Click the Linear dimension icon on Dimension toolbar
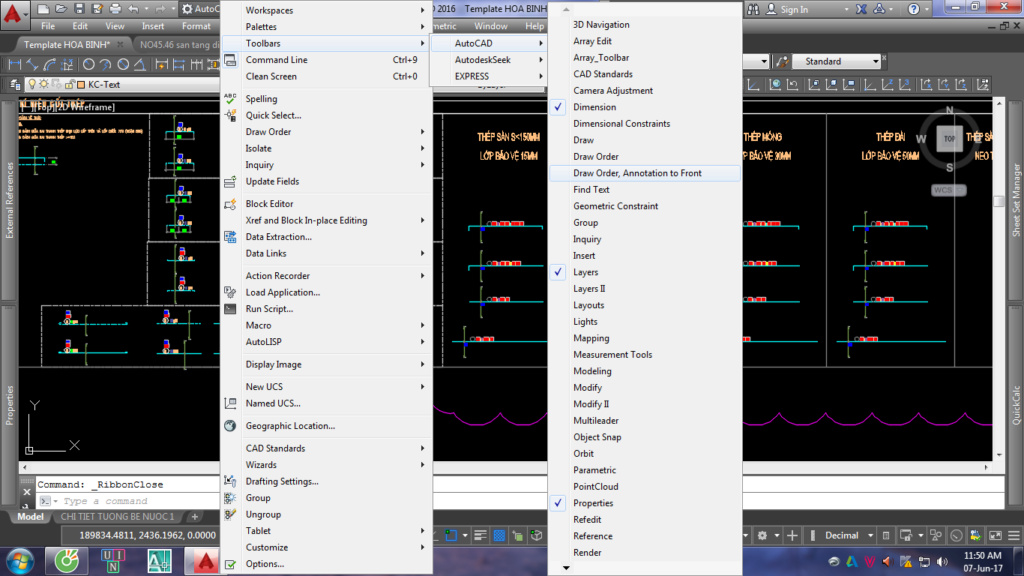The height and width of the screenshot is (576, 1024). (14, 65)
